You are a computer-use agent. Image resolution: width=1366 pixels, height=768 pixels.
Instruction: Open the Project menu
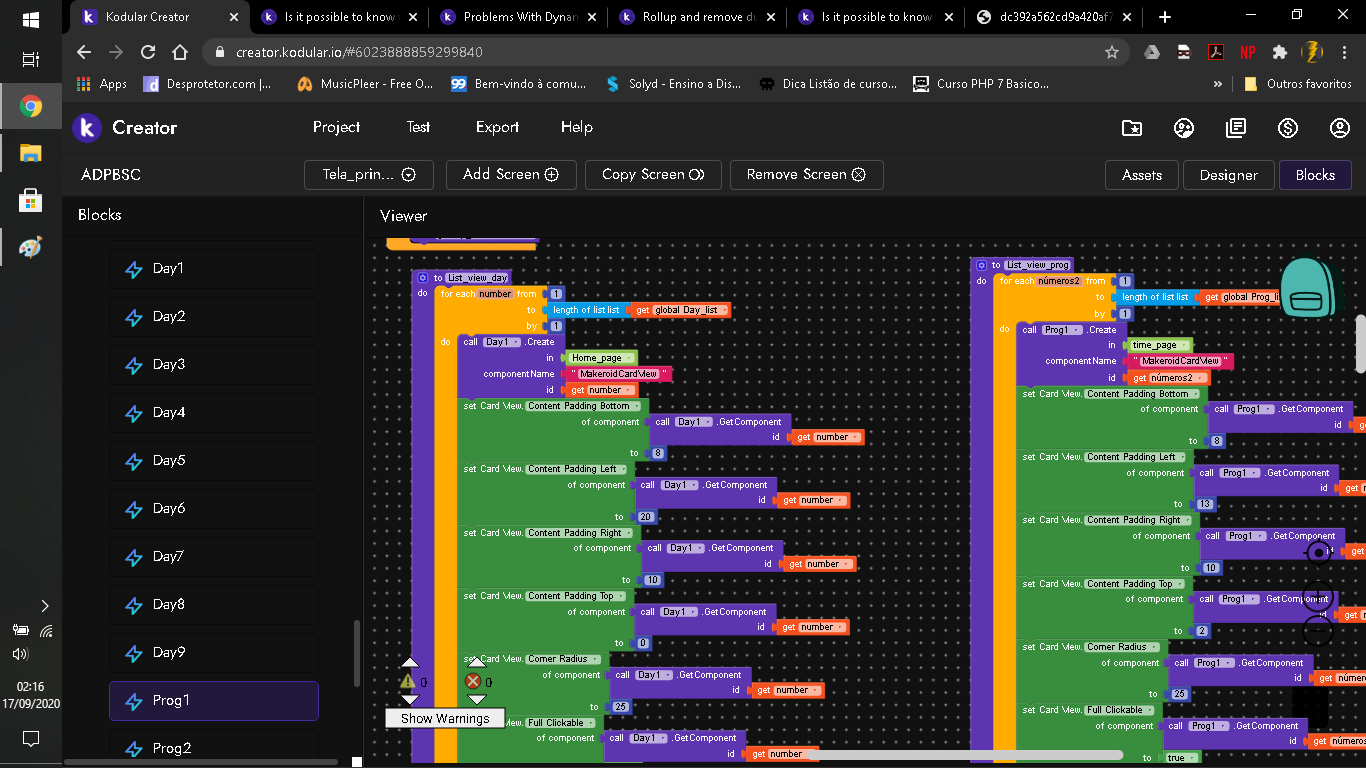pos(337,127)
